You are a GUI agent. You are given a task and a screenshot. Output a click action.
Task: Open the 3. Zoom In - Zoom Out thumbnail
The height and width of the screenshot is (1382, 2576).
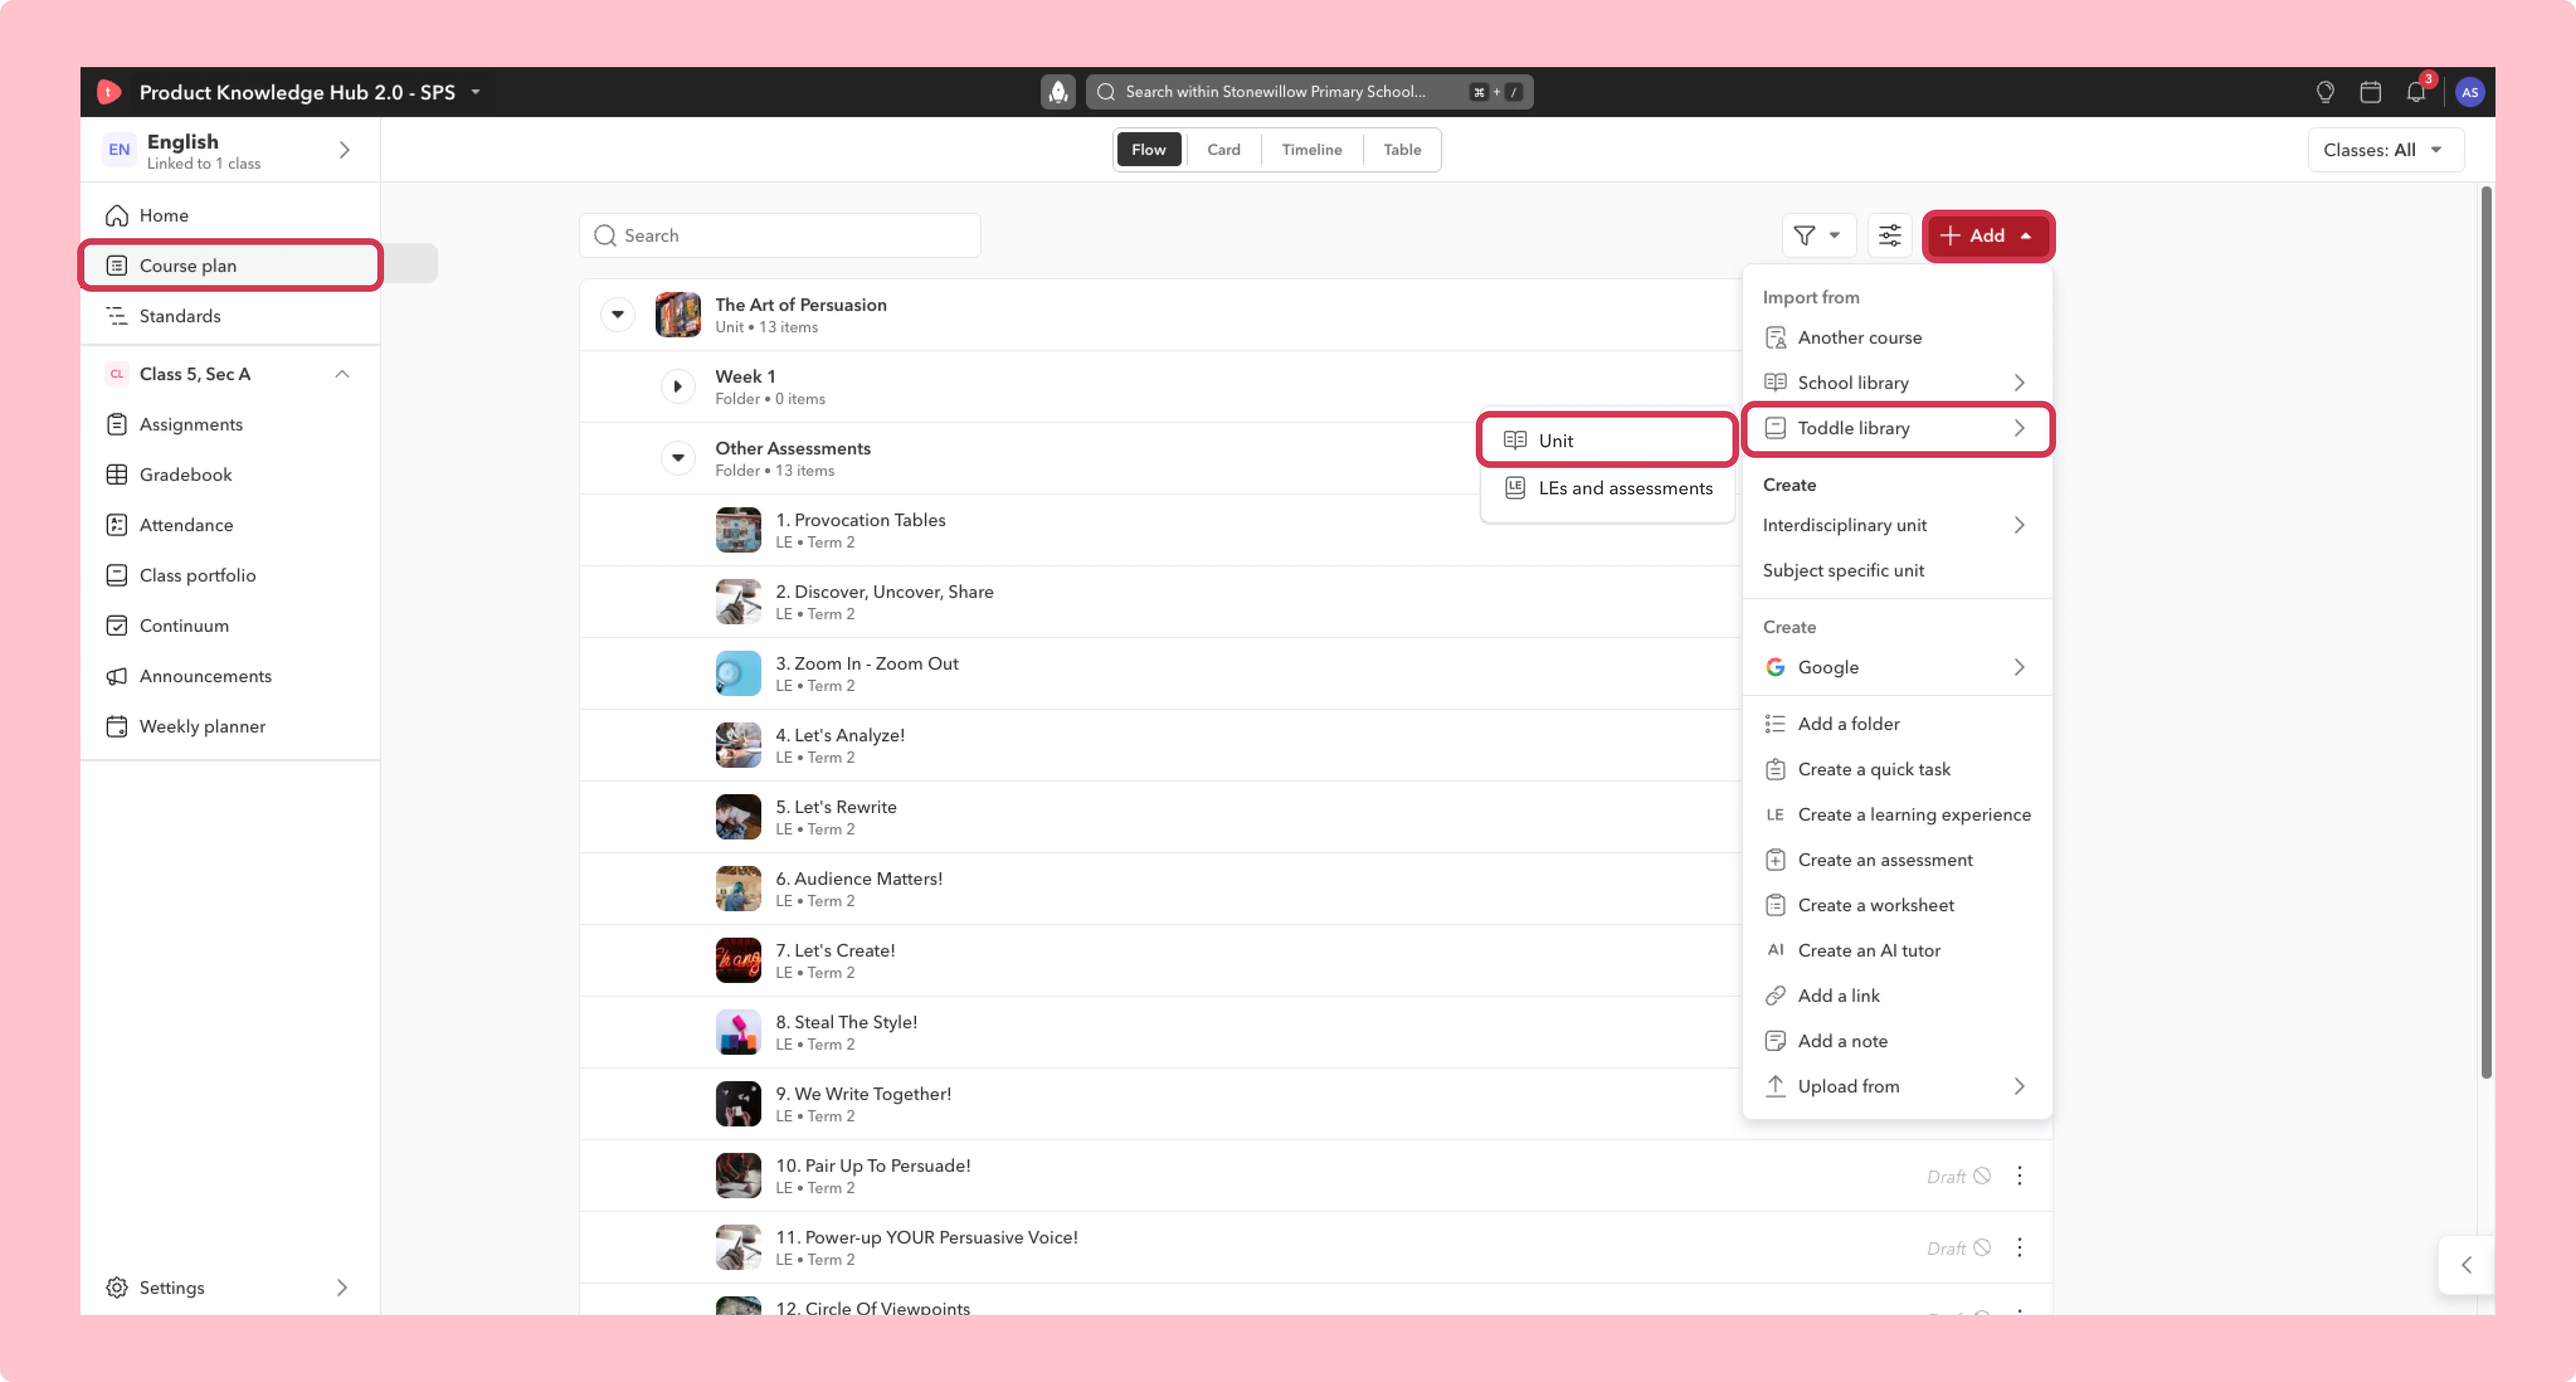(738, 674)
